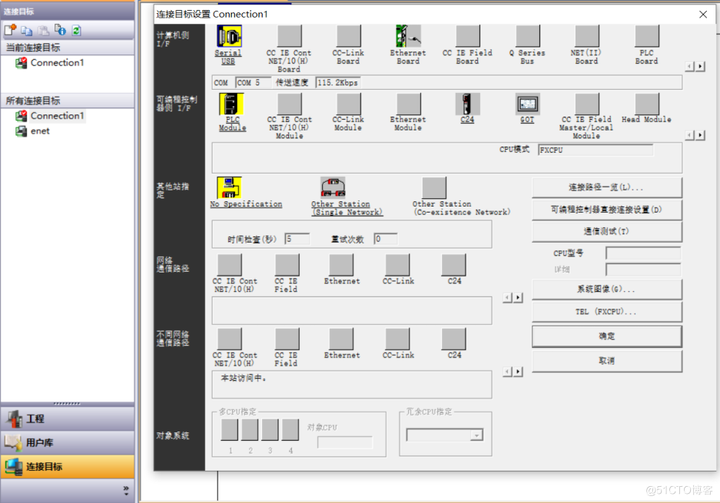The width and height of the screenshot is (720, 503).
Task: Click right arrow beside network route row
Action: tap(518, 298)
